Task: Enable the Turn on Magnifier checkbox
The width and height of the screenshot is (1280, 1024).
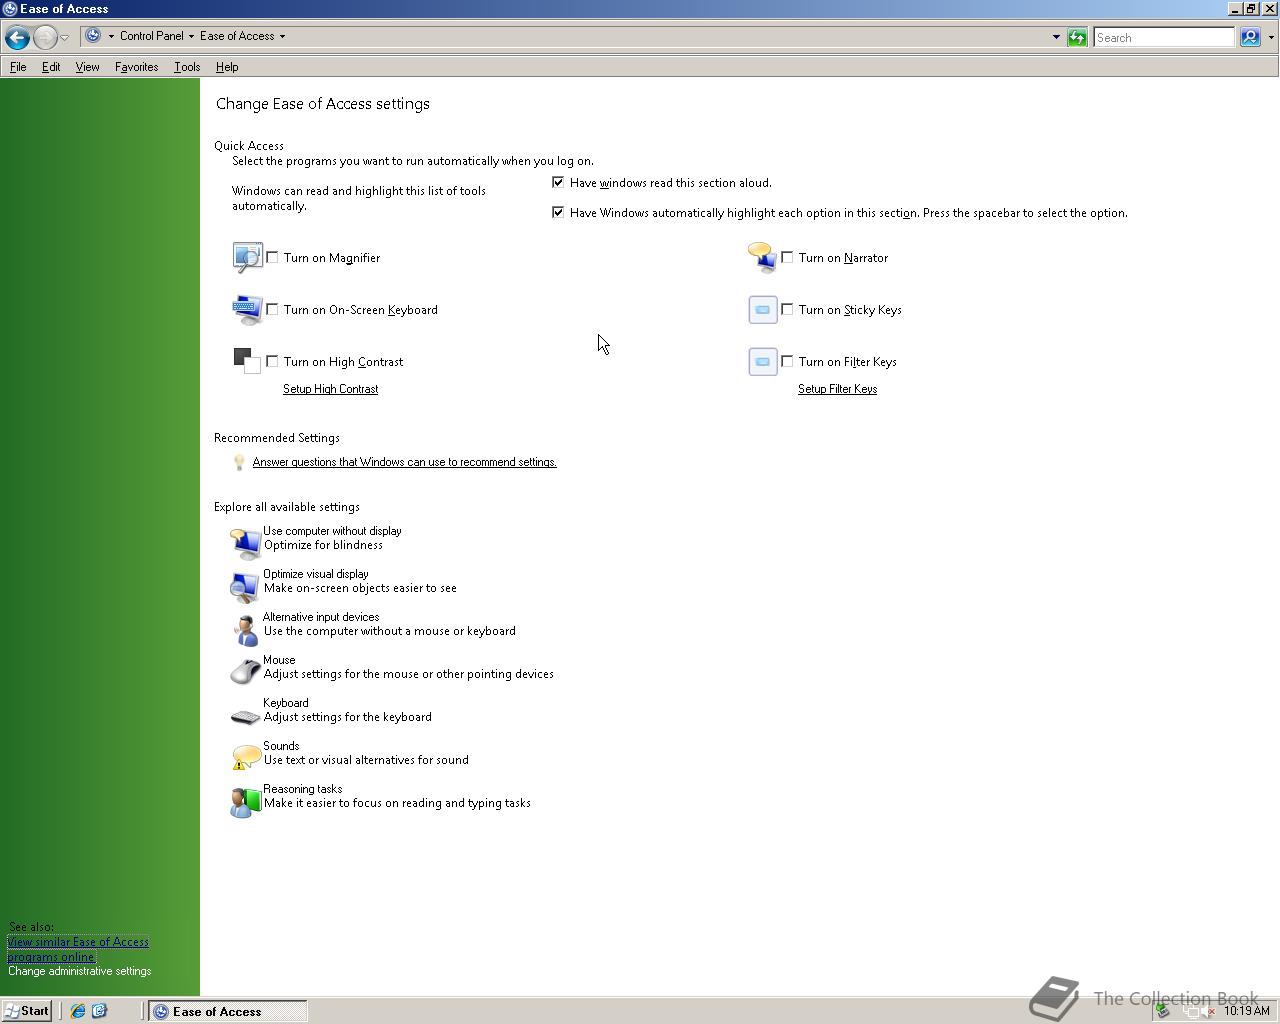Action: point(272,257)
